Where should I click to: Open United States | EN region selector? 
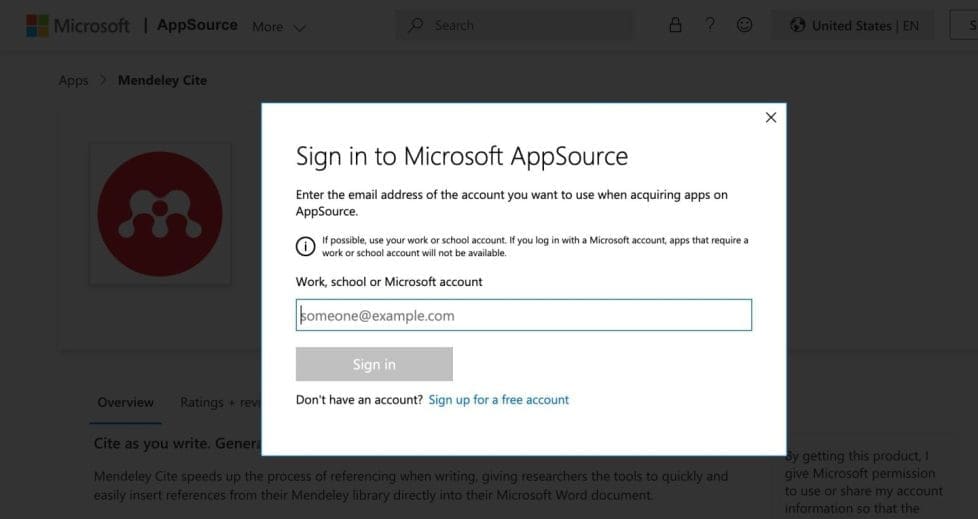click(853, 26)
